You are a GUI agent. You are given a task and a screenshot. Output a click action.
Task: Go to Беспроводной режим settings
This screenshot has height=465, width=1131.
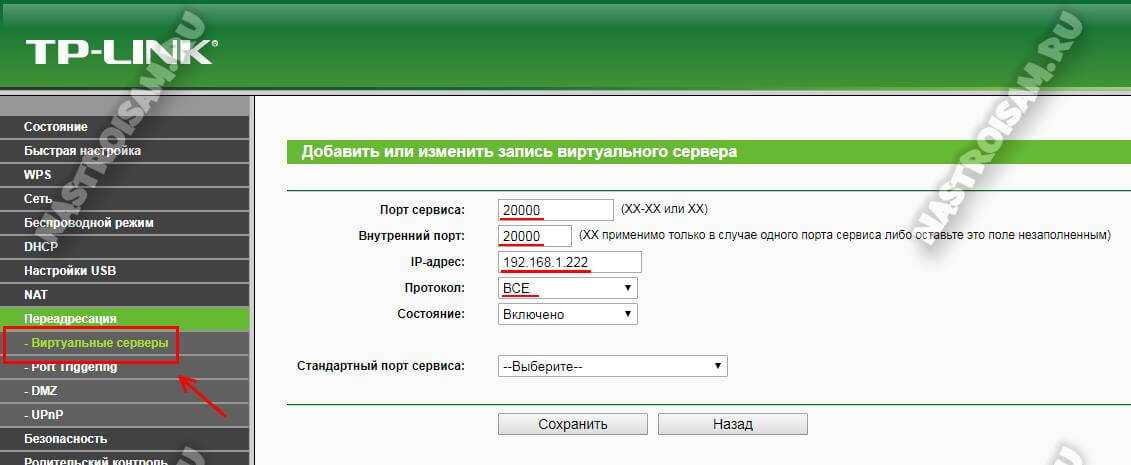tap(89, 223)
